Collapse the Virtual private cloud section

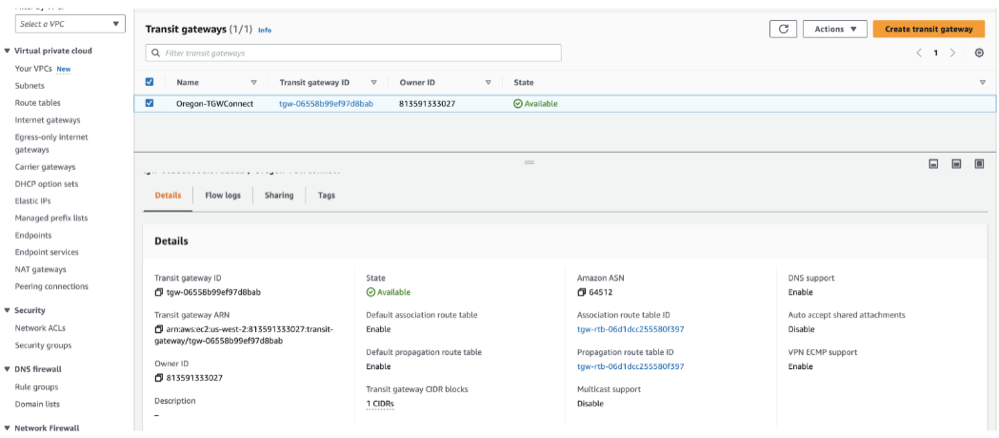8,51
